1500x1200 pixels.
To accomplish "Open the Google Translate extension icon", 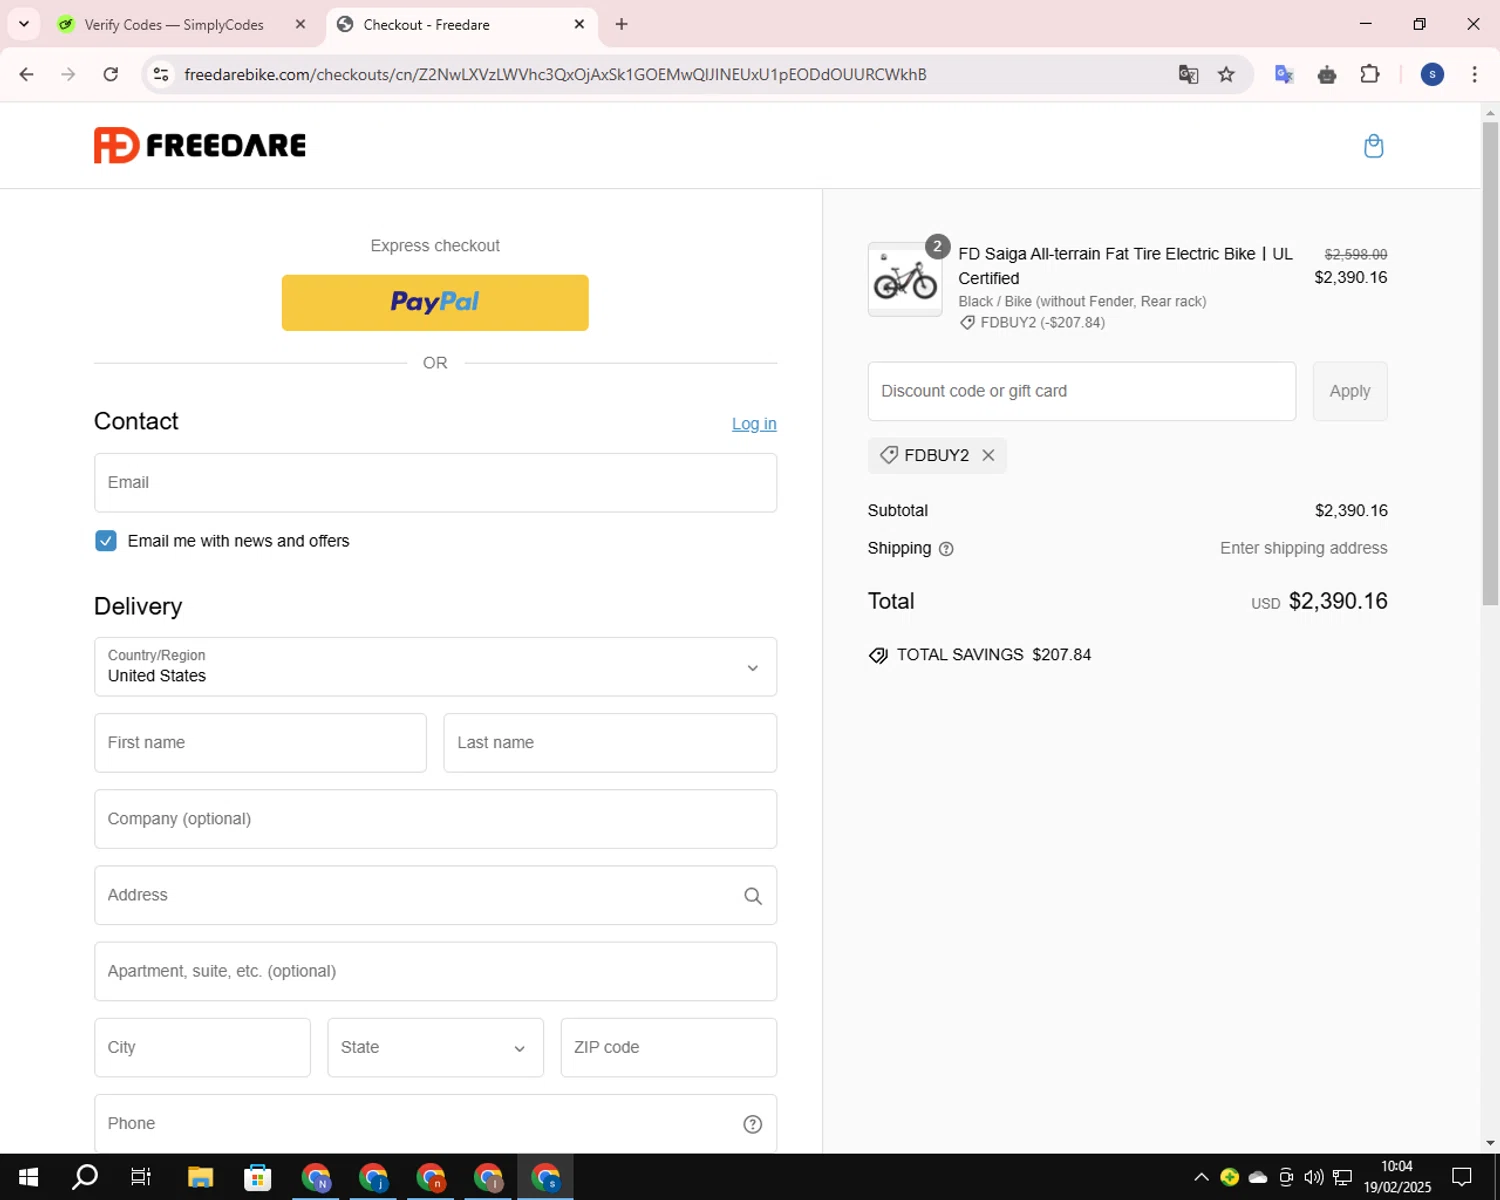I will pyautogui.click(x=1284, y=74).
